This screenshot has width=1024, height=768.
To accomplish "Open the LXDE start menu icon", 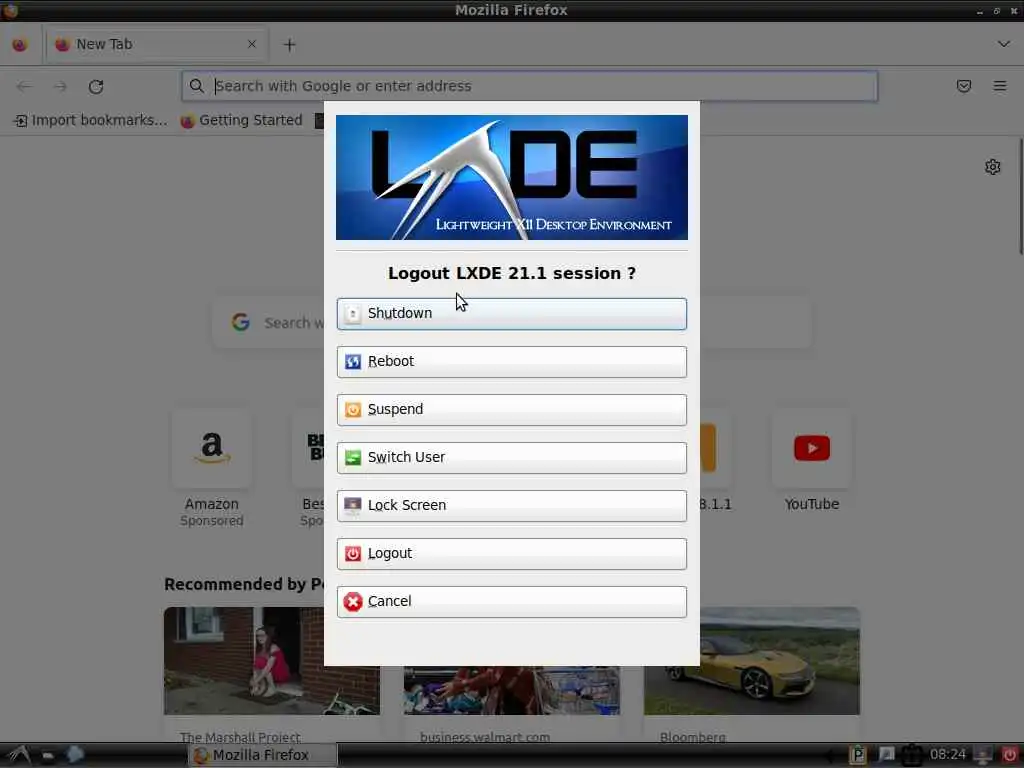I will tap(18, 755).
